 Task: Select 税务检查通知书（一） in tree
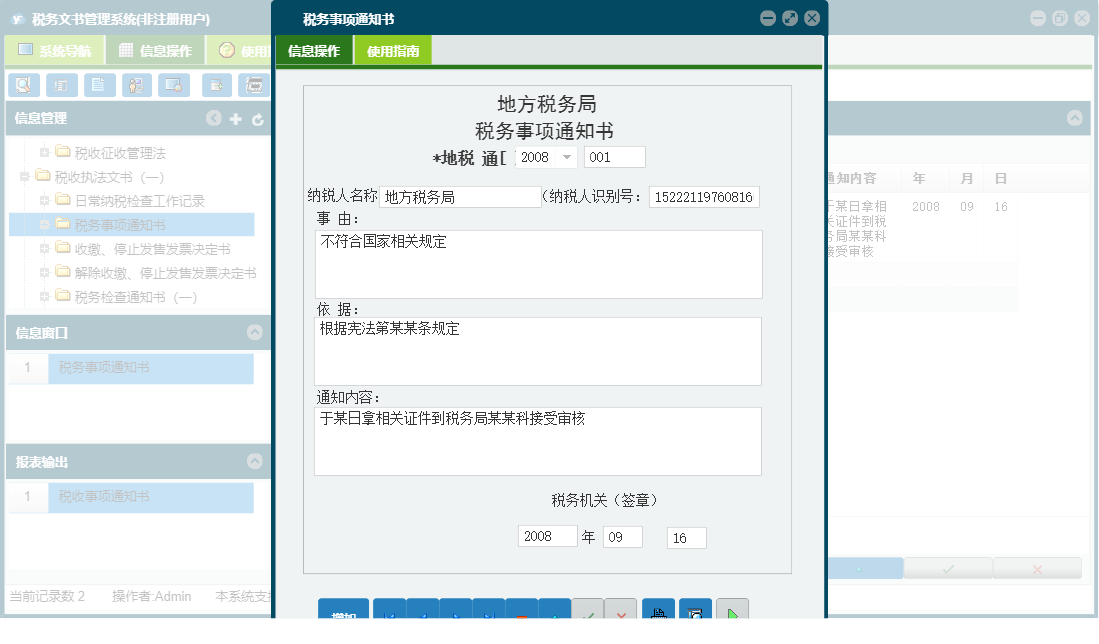point(135,297)
